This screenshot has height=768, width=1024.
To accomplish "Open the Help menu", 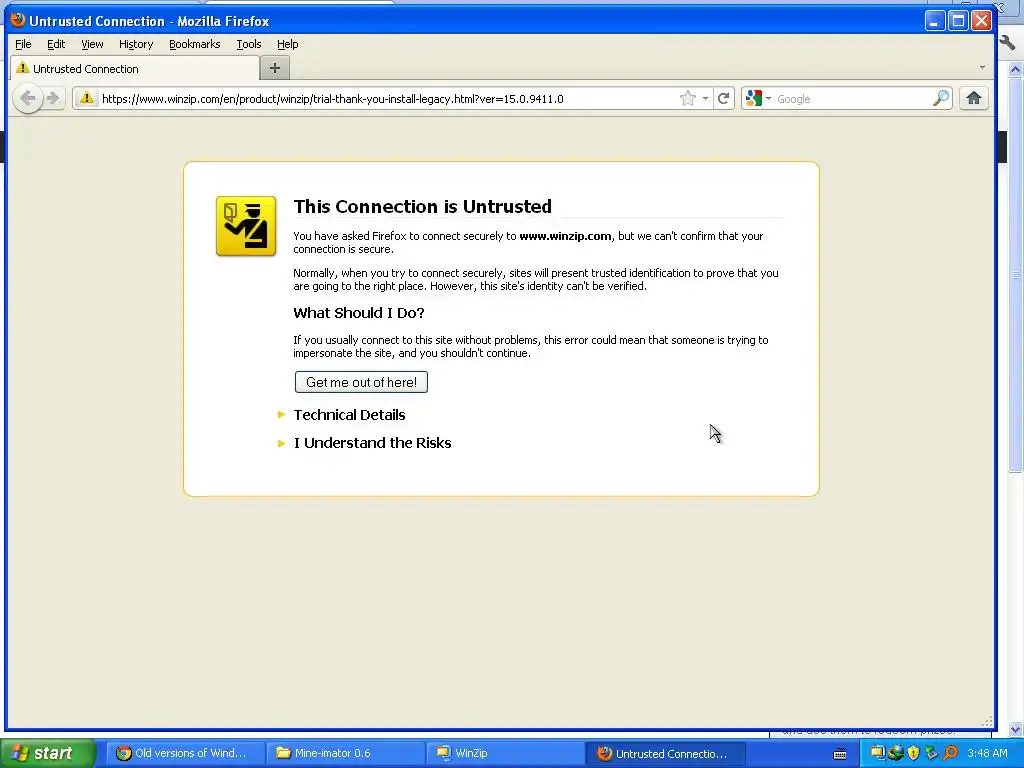I will (x=287, y=44).
